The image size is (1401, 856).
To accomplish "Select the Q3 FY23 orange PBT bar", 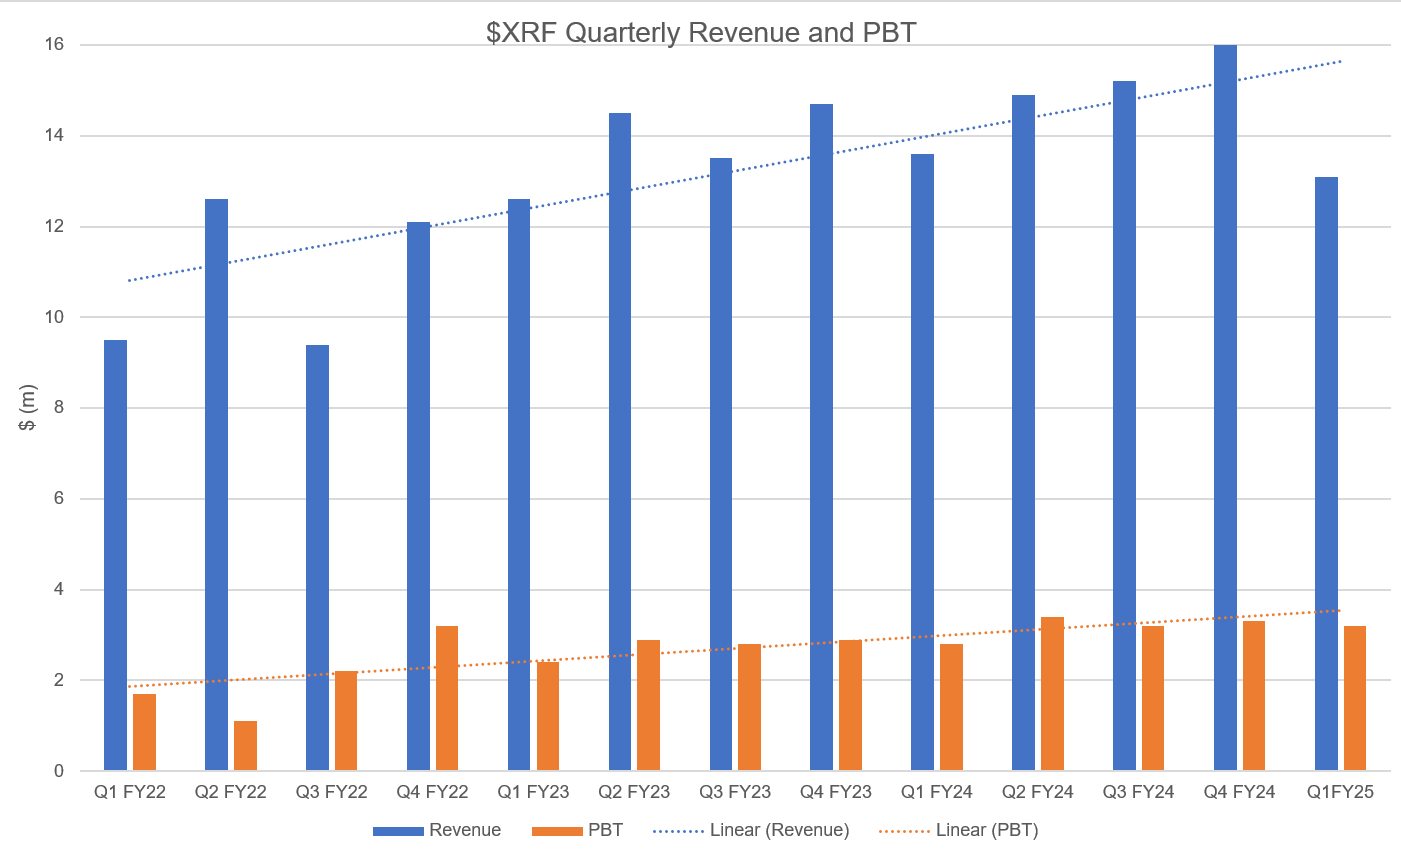I will pyautogui.click(x=750, y=707).
